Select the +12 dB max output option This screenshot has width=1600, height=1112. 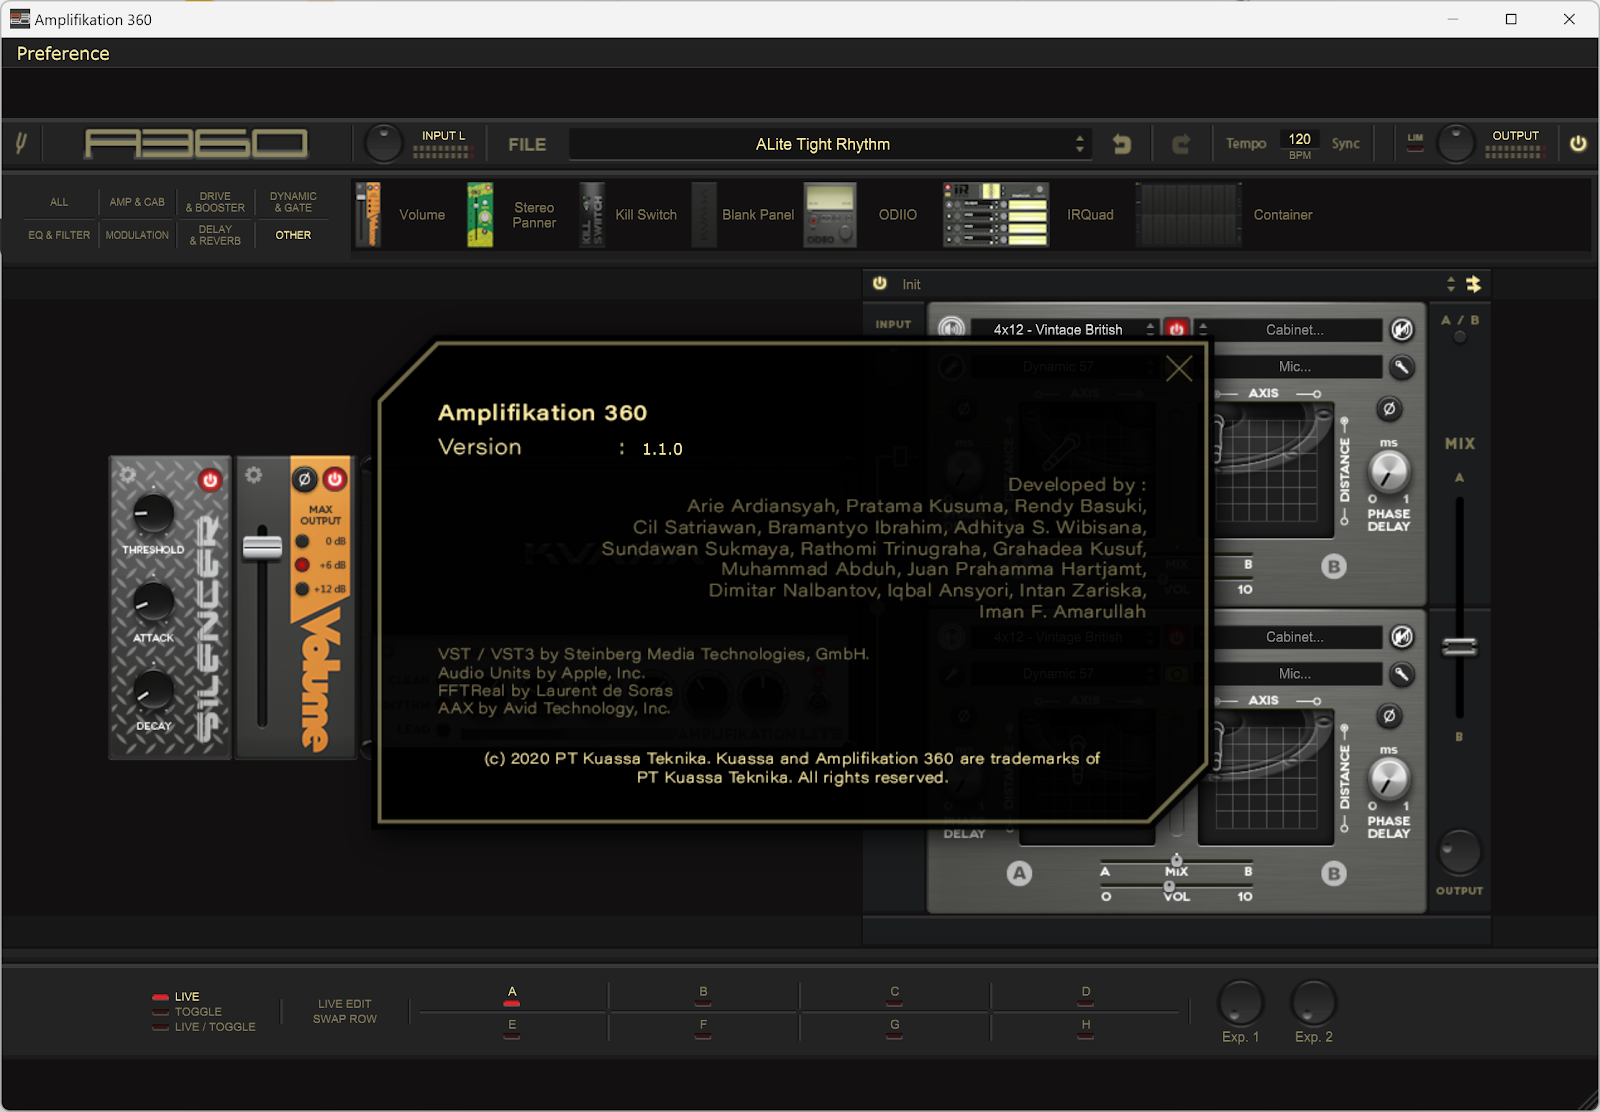303,589
